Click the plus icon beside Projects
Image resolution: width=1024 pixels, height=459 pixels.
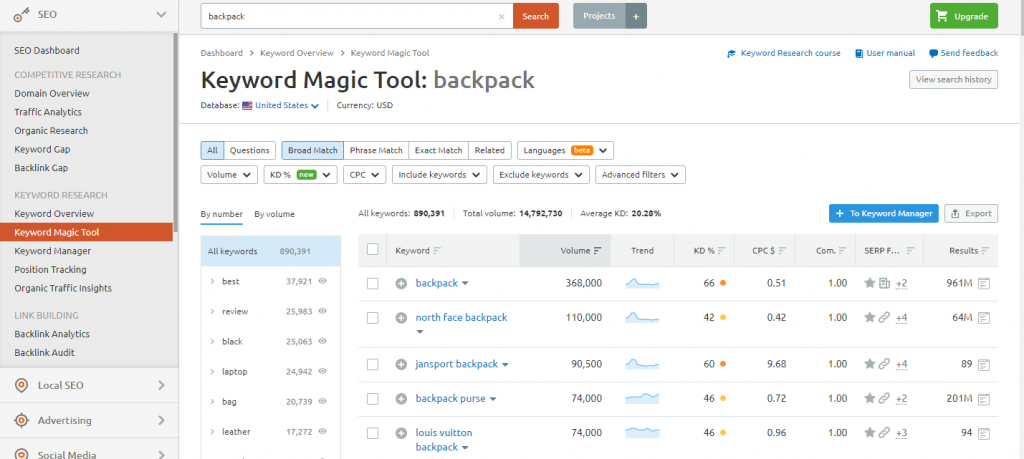[x=636, y=16]
